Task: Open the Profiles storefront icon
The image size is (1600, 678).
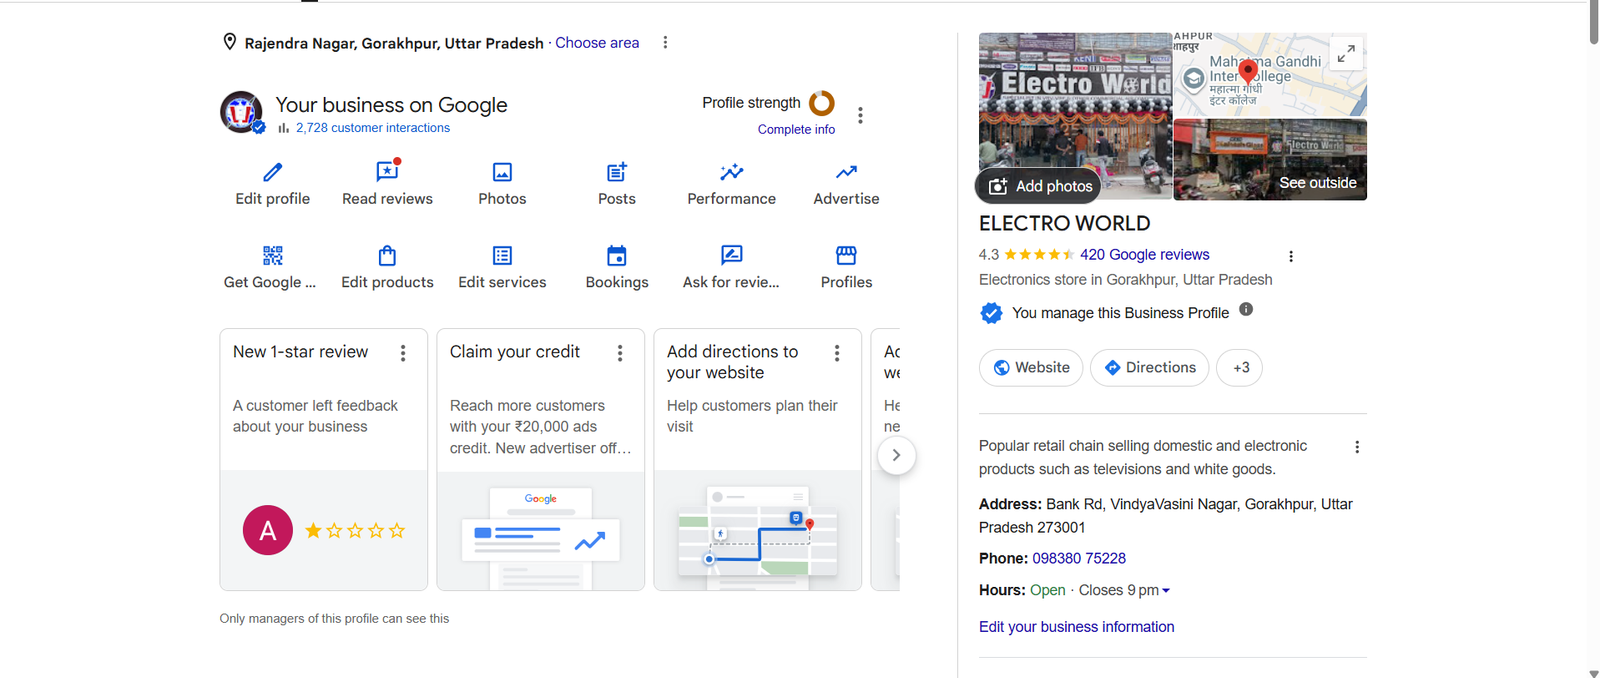Action: pos(846,255)
